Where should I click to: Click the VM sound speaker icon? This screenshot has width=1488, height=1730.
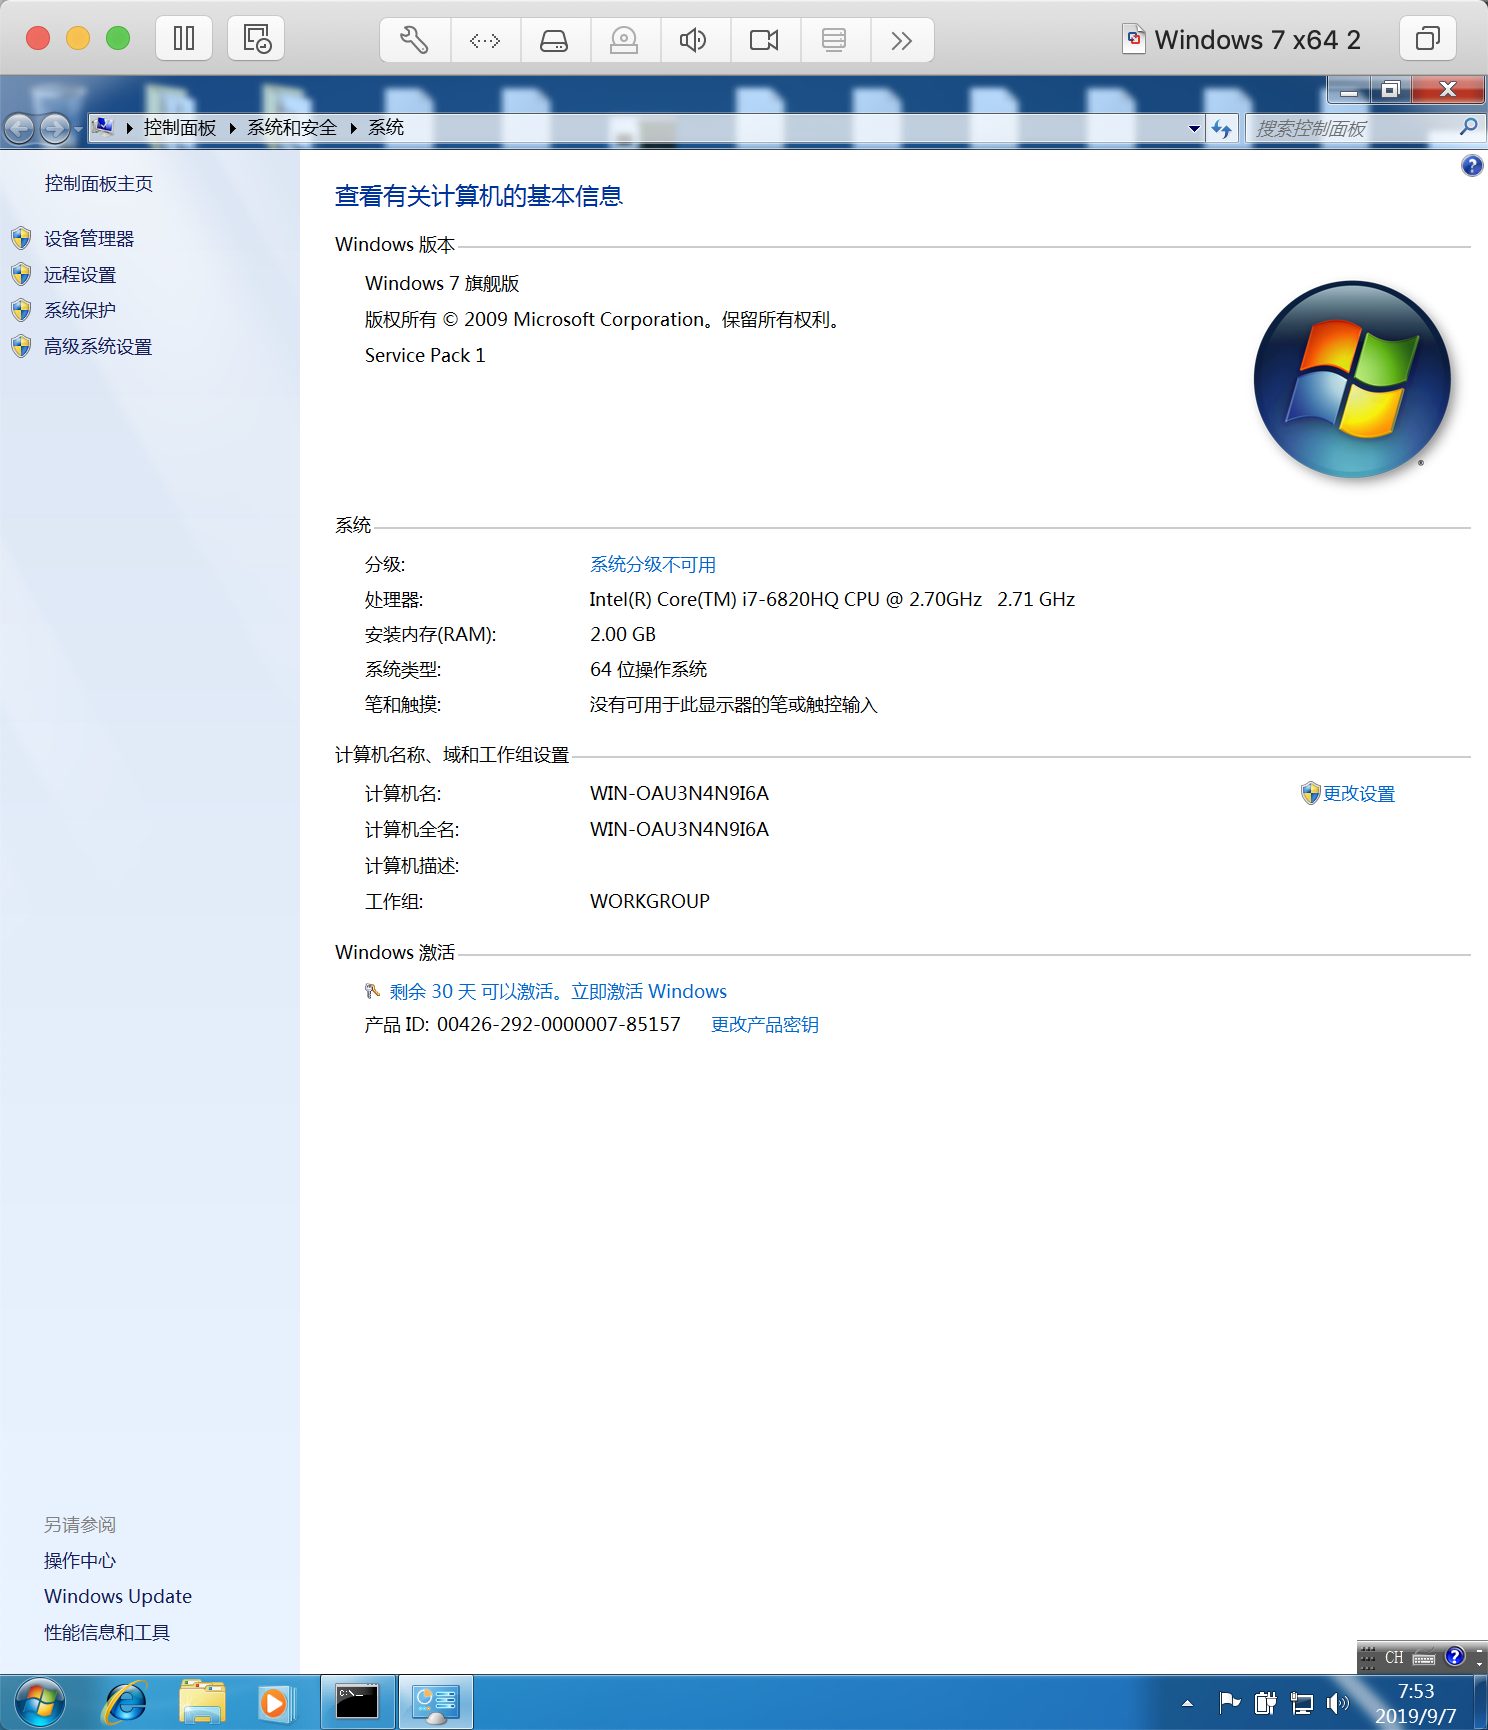pyautogui.click(x=695, y=40)
